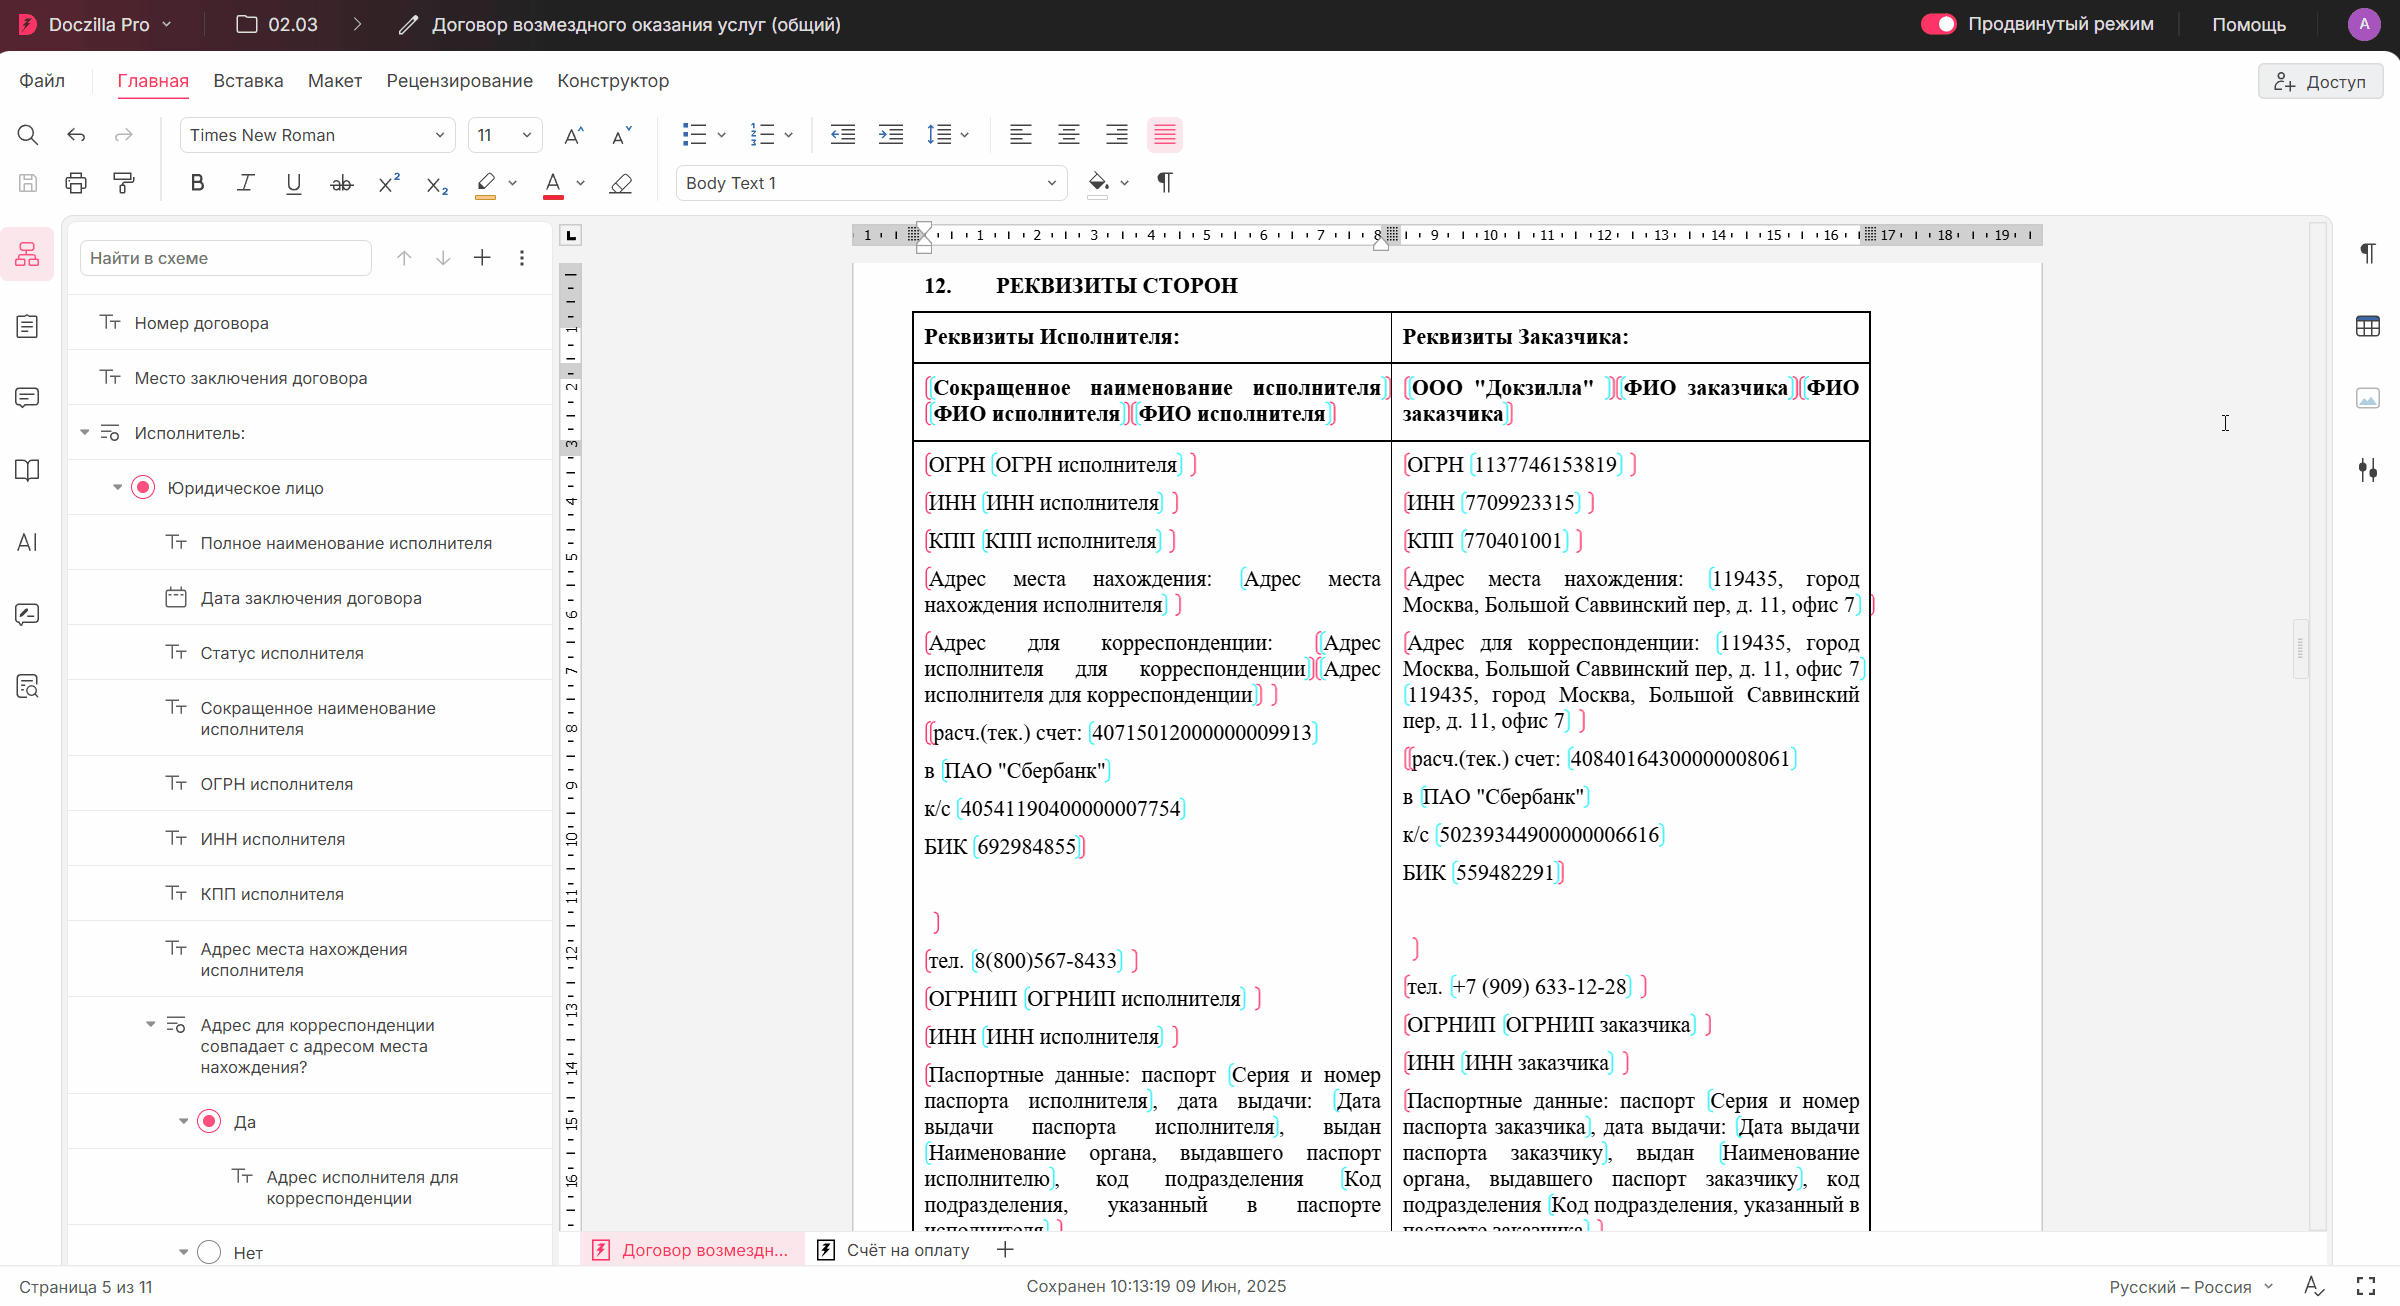Viewport: 2400px width, 1306px height.
Task: Select the format painter tool
Action: tap(124, 183)
